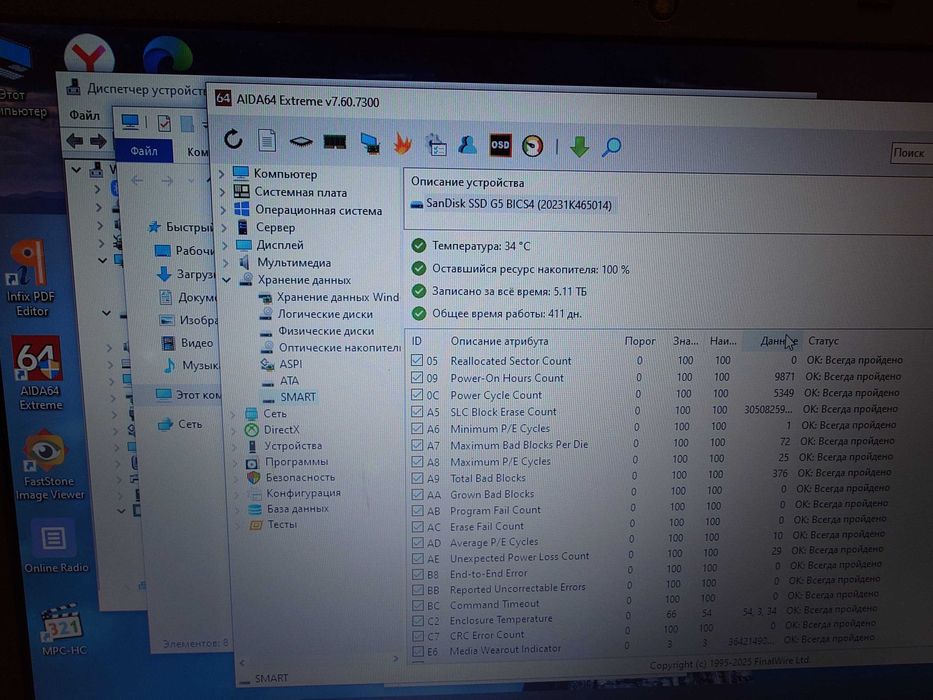Toggle checkbox for AB Program Fail Count
The image size is (933, 700).
(x=418, y=510)
